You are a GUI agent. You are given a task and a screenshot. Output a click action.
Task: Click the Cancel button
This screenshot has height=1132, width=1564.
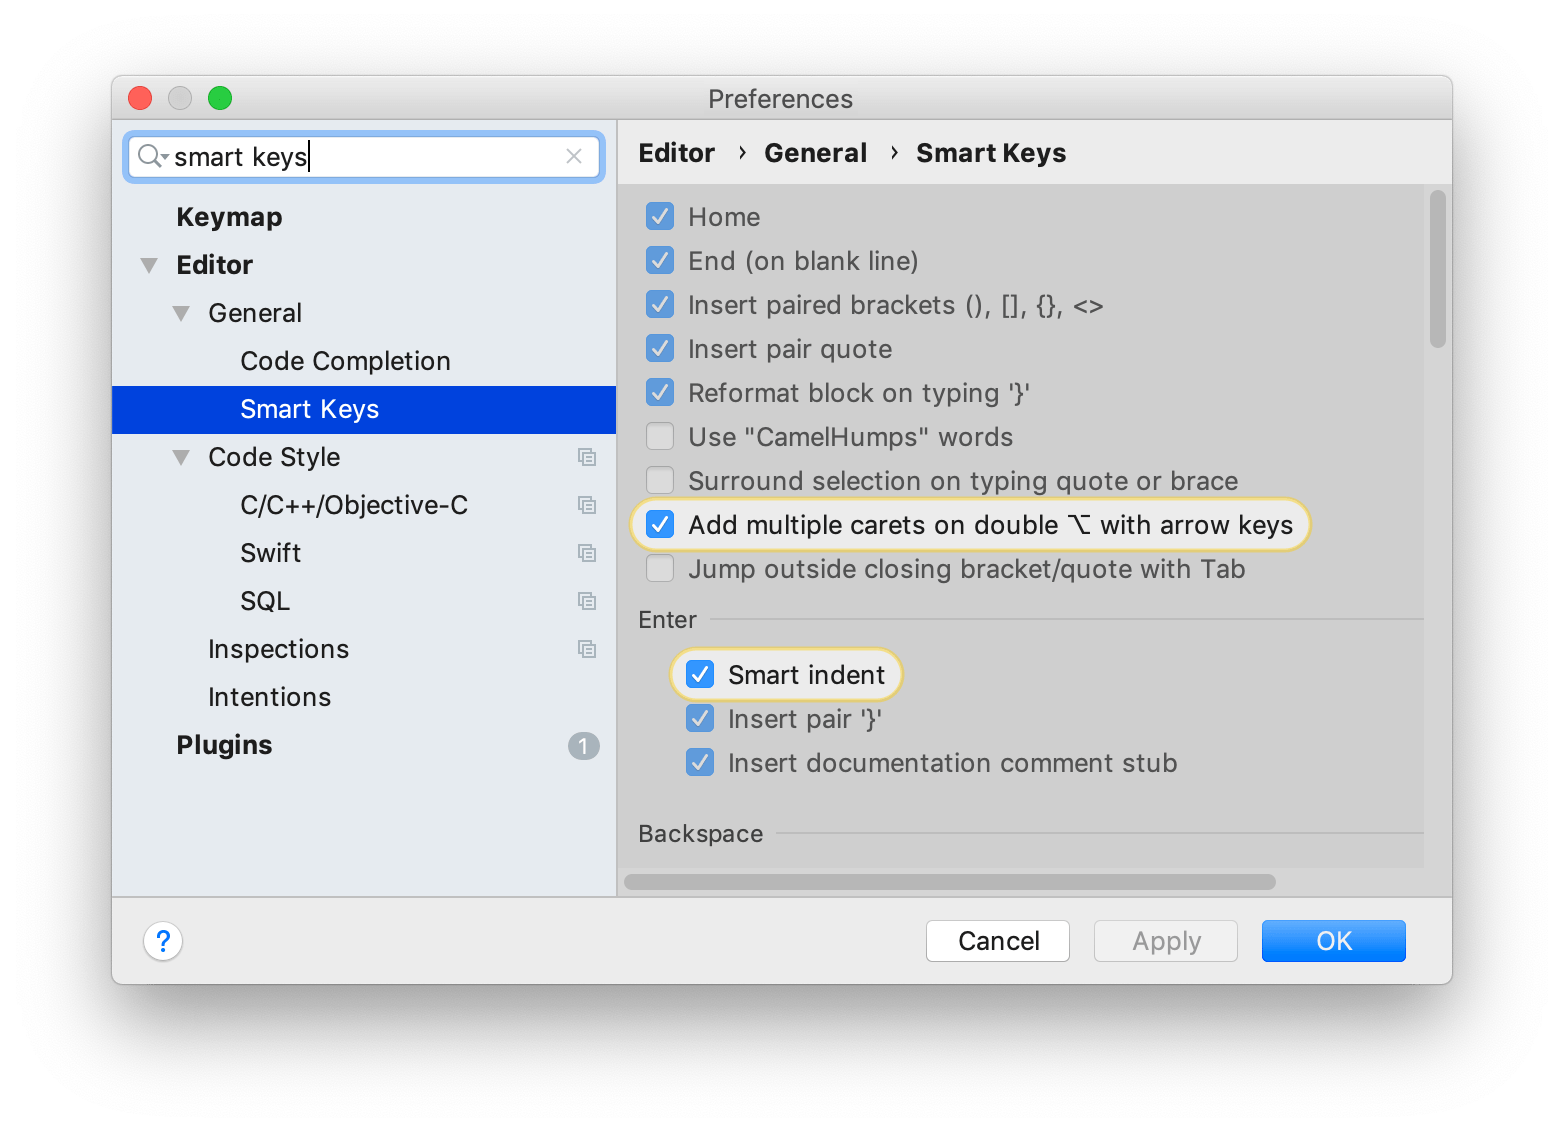point(998,941)
